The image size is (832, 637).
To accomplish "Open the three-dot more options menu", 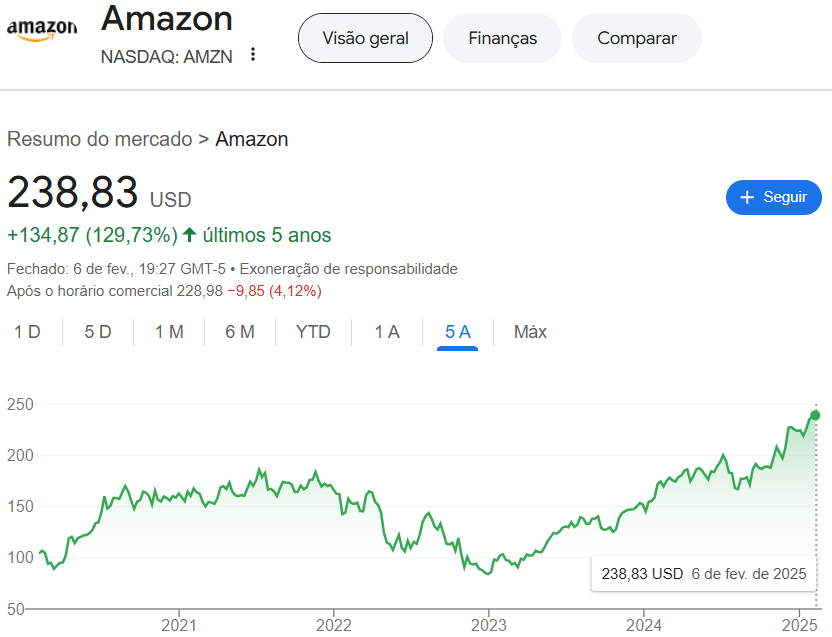I will click(253, 55).
